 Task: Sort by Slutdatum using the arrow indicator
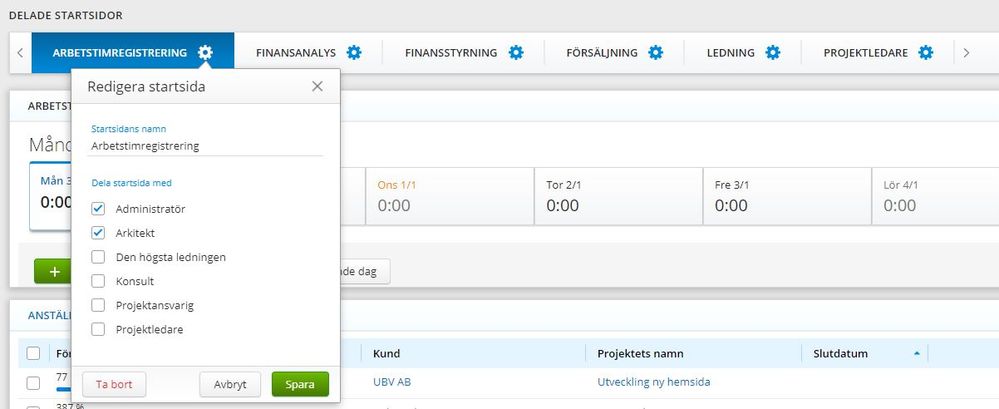tap(917, 354)
